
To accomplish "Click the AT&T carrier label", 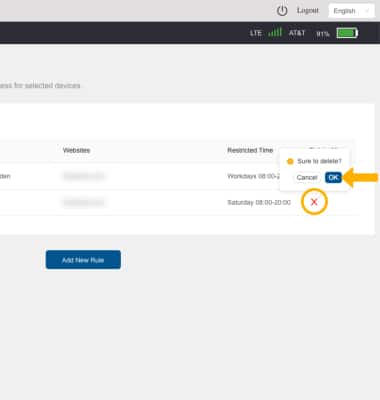I will (297, 33).
